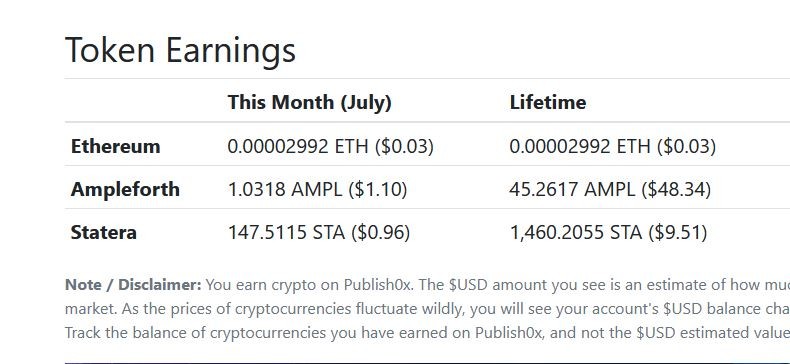Click the Note / Disclaimer bold label
The width and height of the screenshot is (790, 364).
pos(133,285)
